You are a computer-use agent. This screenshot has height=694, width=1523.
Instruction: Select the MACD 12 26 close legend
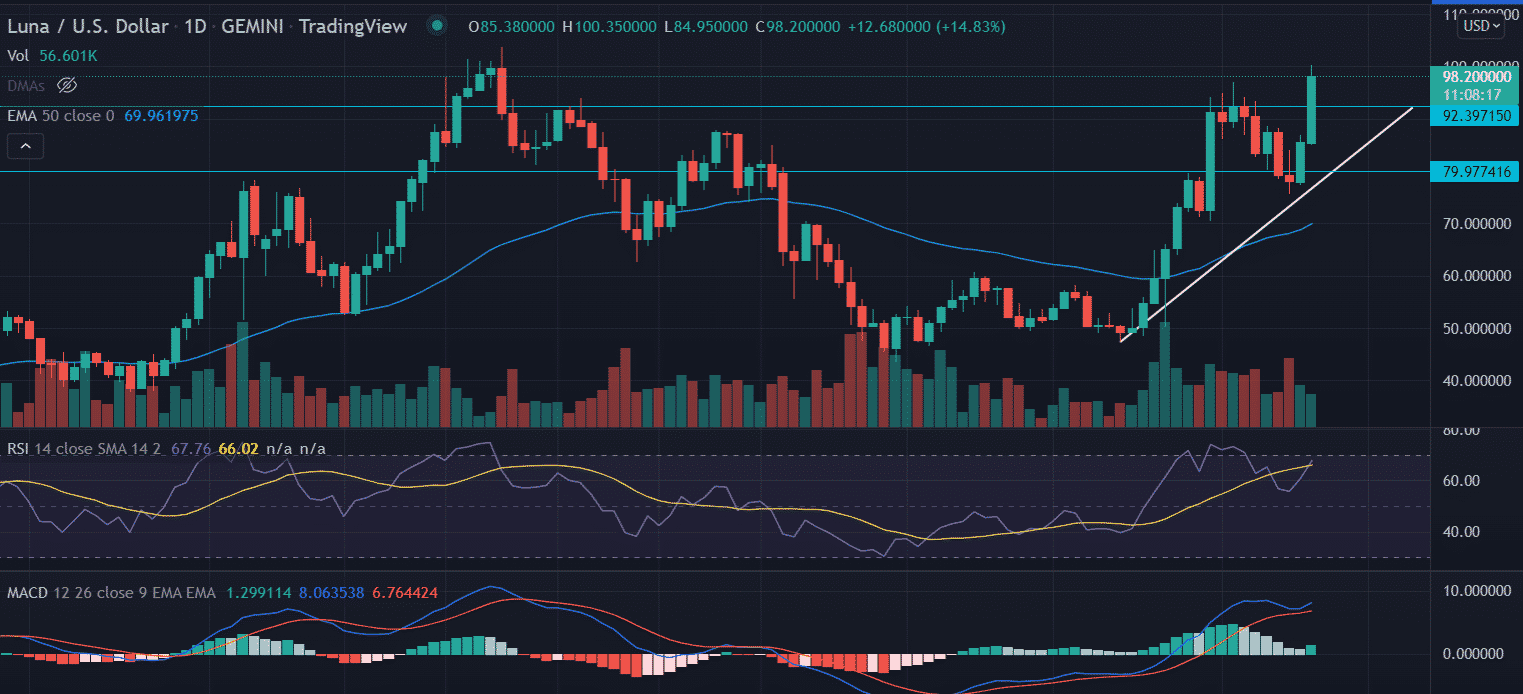click(x=111, y=594)
